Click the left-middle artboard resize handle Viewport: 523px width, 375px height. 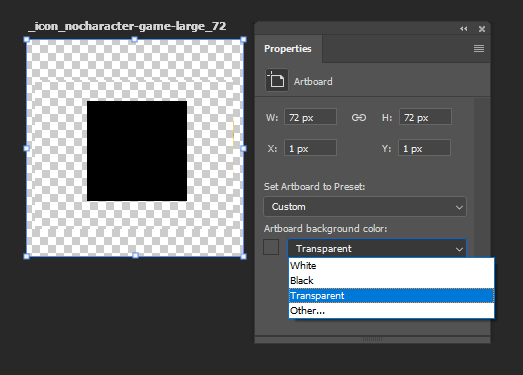(x=27, y=148)
